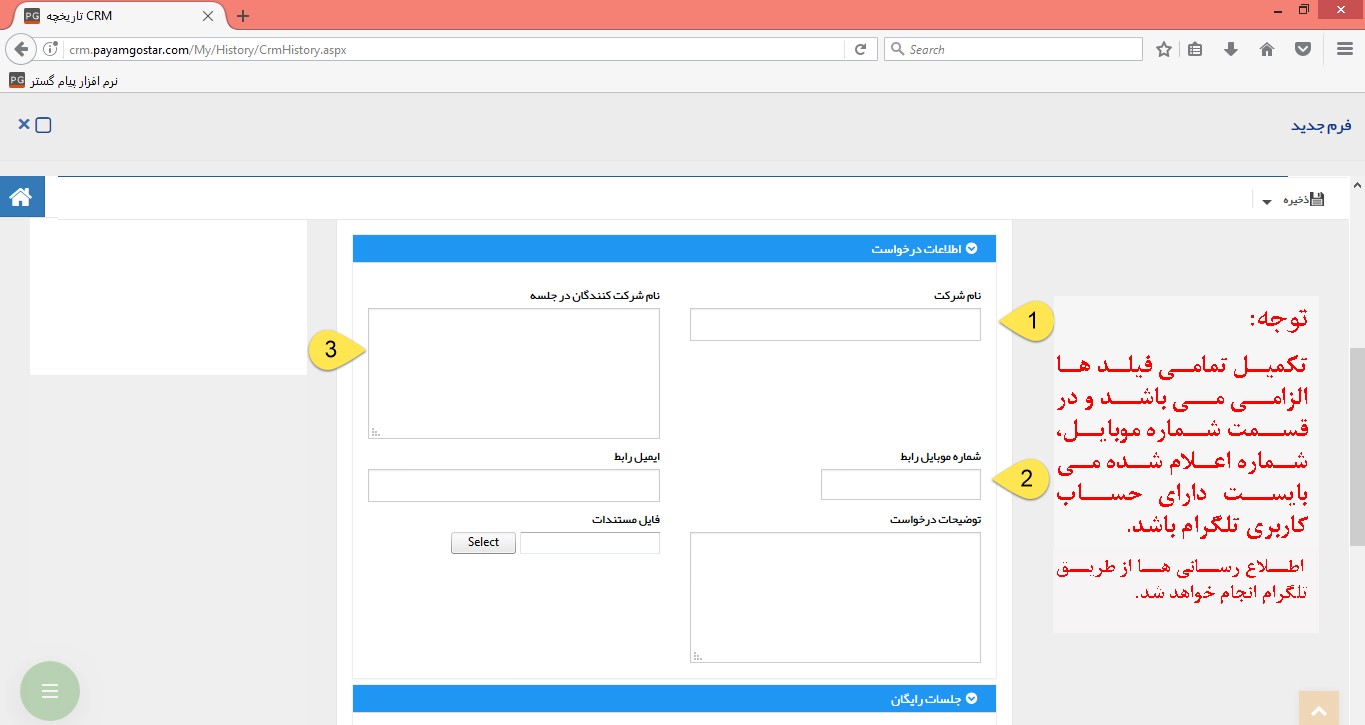Open the green circular hamburger menu

click(x=48, y=690)
